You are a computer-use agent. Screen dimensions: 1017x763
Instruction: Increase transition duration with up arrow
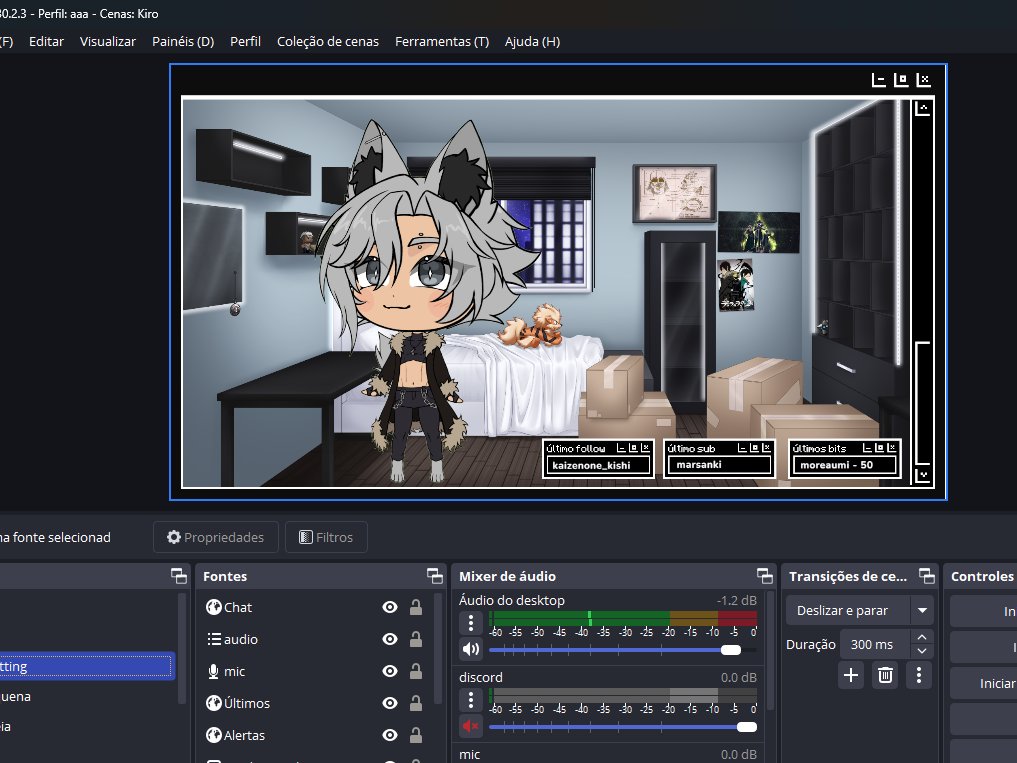[922, 637]
